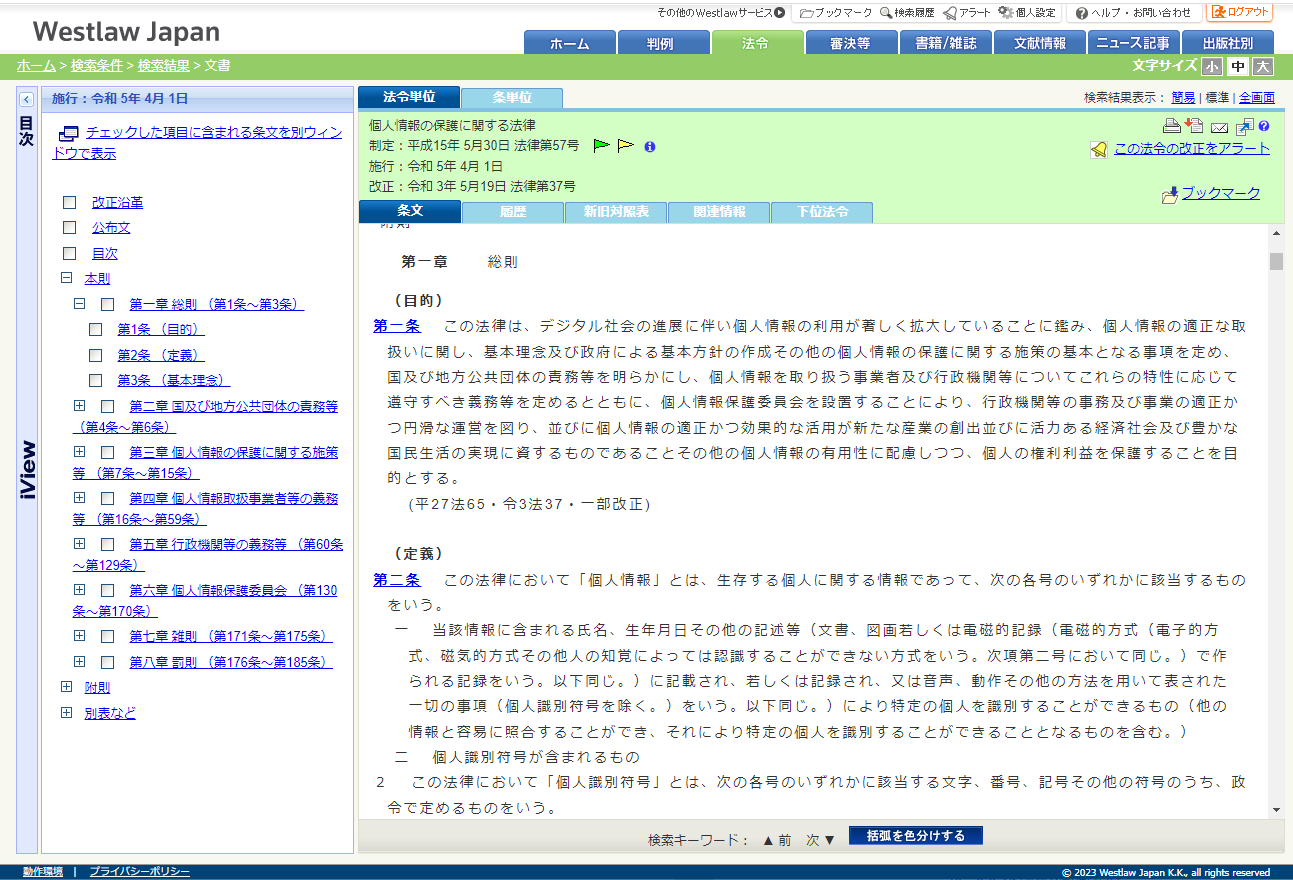
Task: Click the yellow flag icon
Action: [x=625, y=145]
